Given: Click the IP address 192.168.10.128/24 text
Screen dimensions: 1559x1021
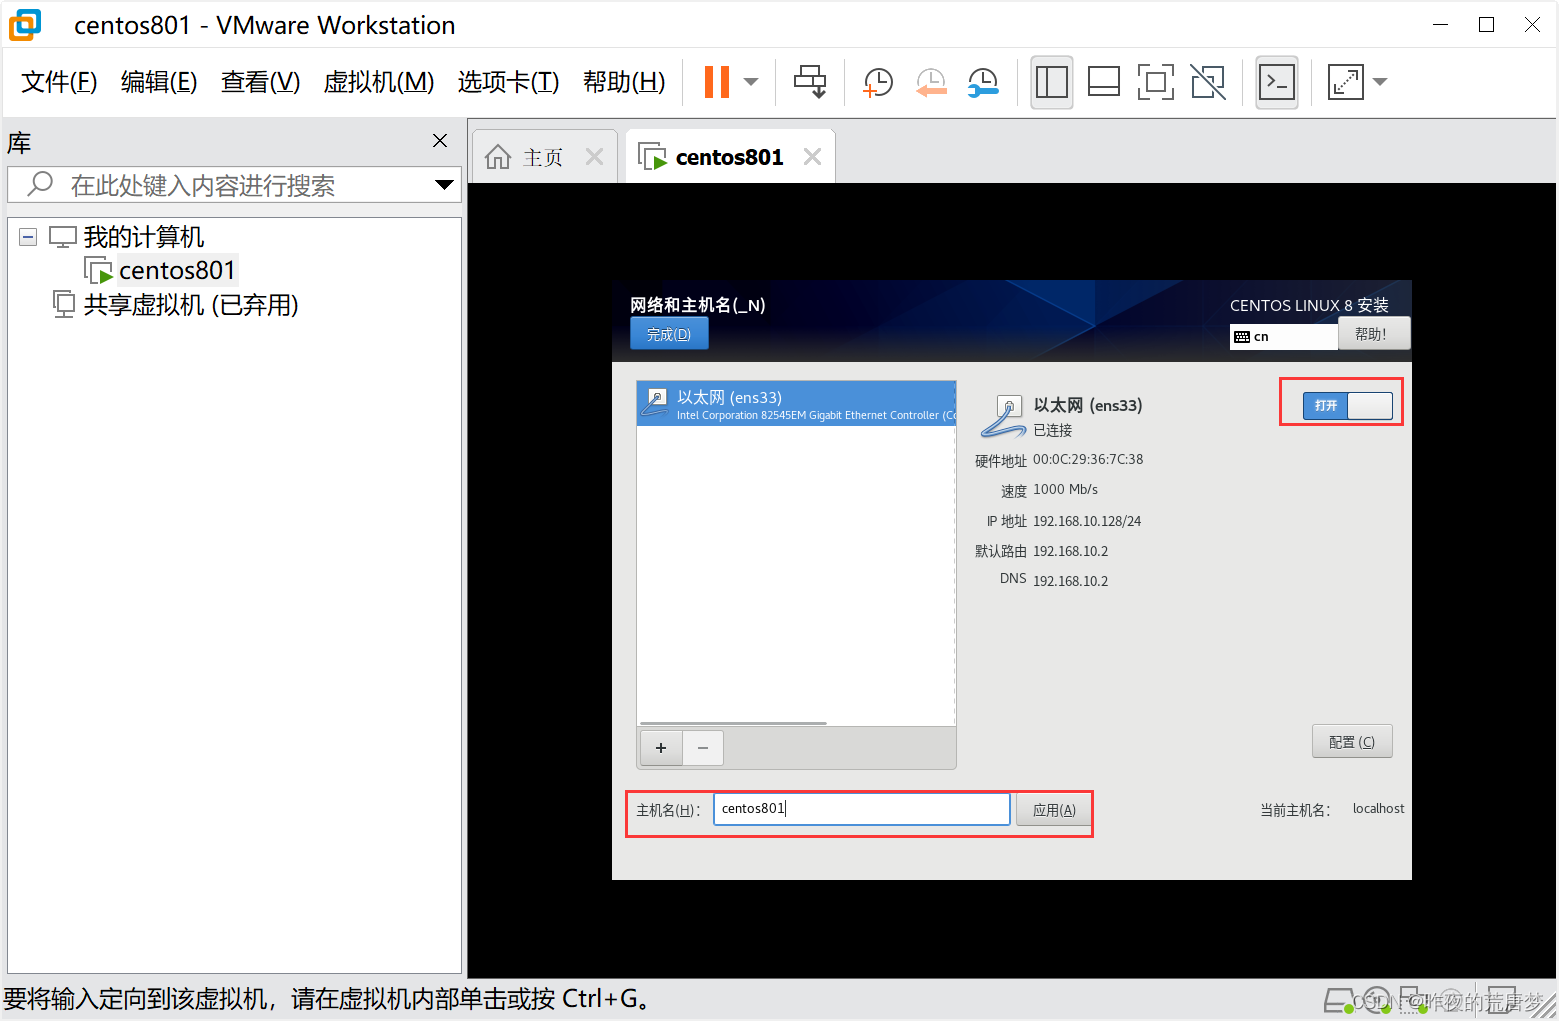Looking at the screenshot, I should tap(1087, 521).
